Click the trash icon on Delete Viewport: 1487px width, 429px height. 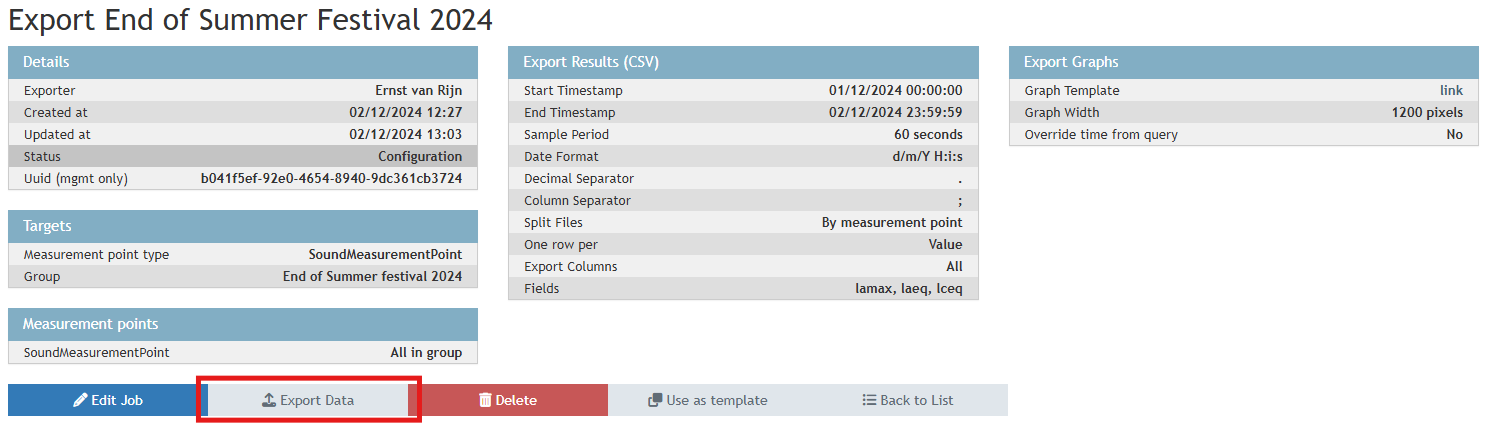(485, 400)
